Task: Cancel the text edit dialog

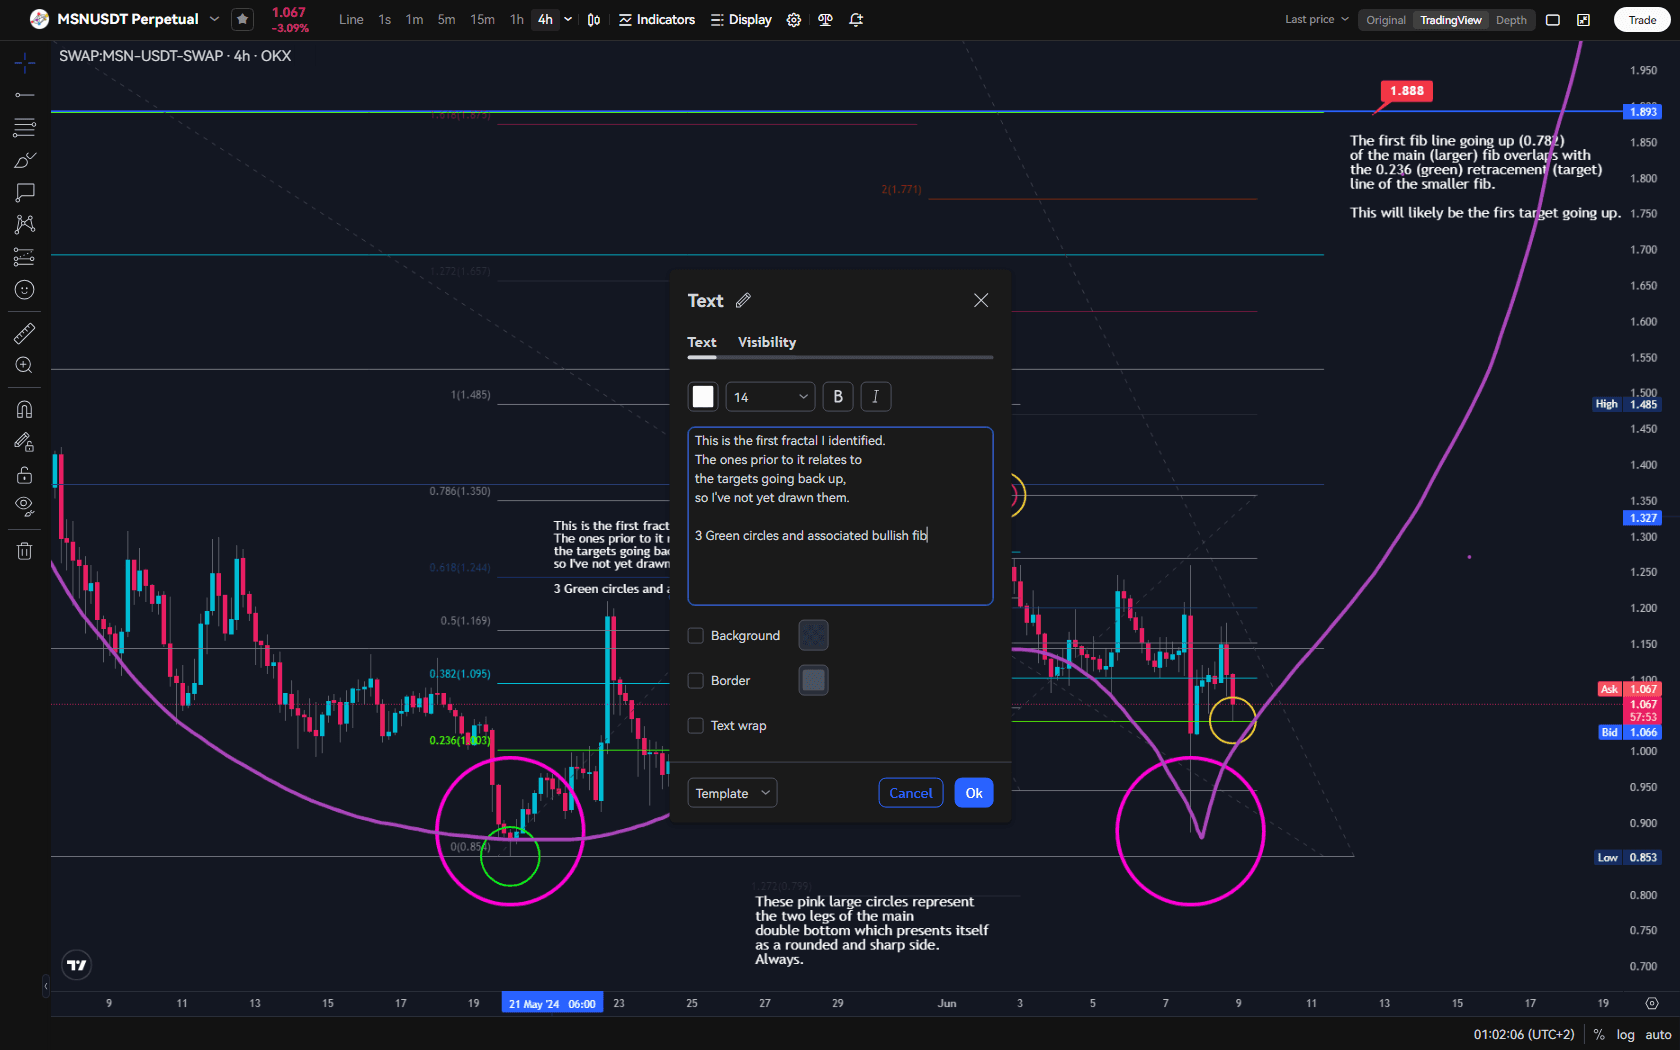Action: 911,793
